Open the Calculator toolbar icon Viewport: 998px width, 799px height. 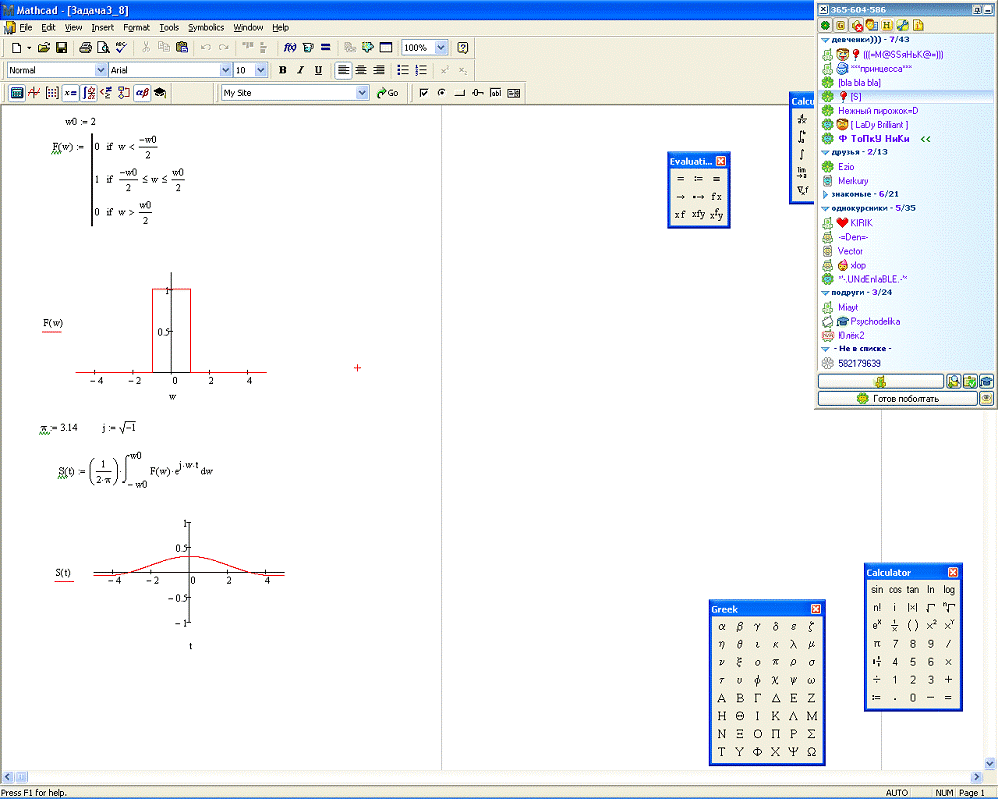16,93
